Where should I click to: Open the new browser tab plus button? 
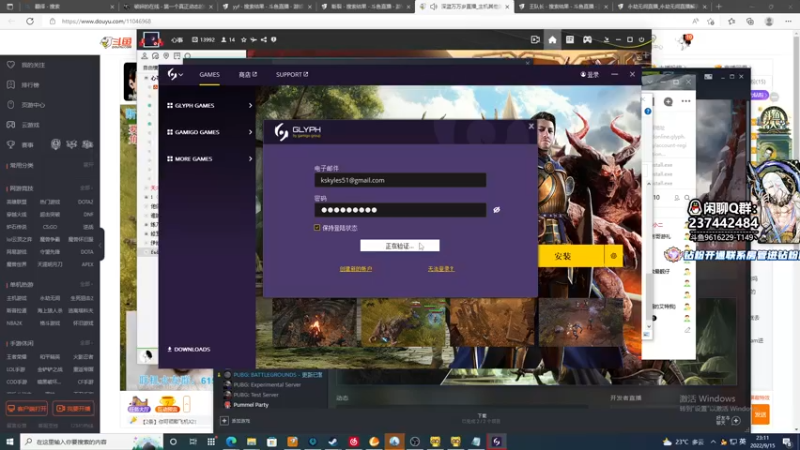718,7
